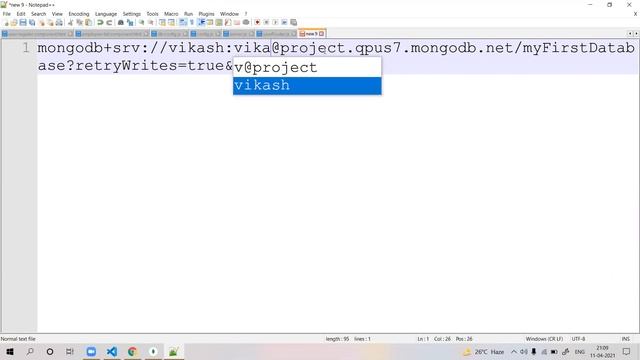Save the current document from toolbar
Viewport: 640px width, 360px height.
pos(23,22)
